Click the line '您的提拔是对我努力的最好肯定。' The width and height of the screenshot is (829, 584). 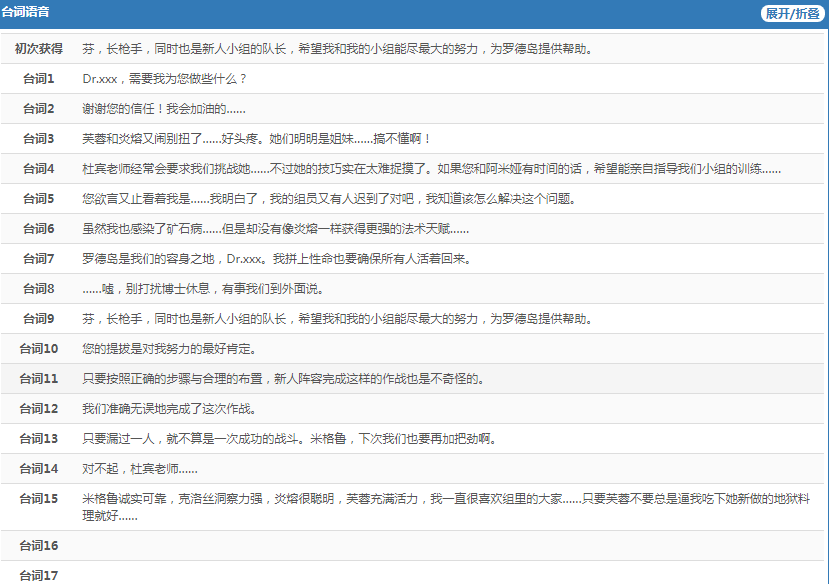tap(169, 349)
